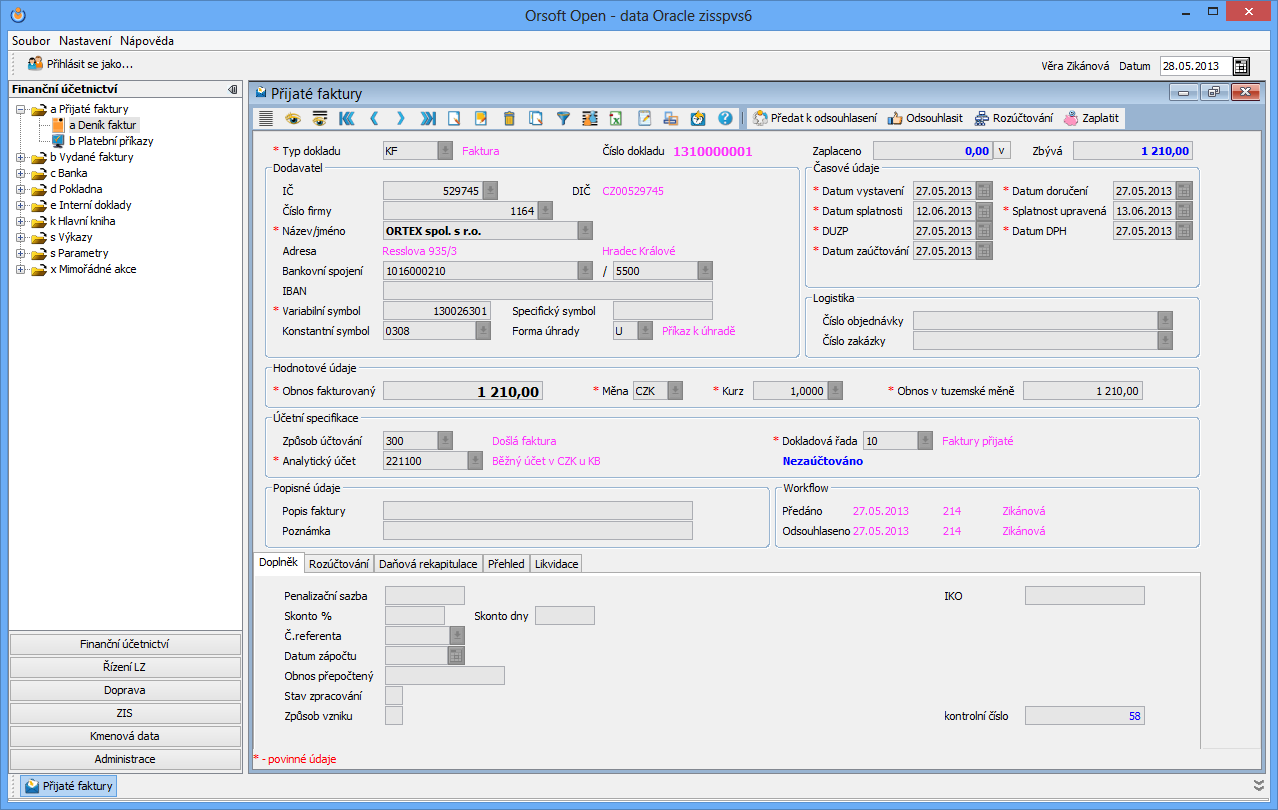Open the filter funnel tool
The height and width of the screenshot is (810, 1278).
coord(563,118)
